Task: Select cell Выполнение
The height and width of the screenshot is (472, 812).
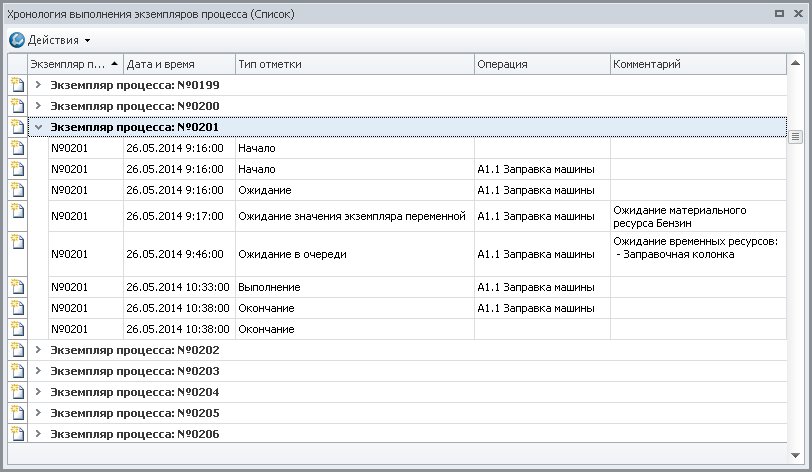Action: point(355,287)
